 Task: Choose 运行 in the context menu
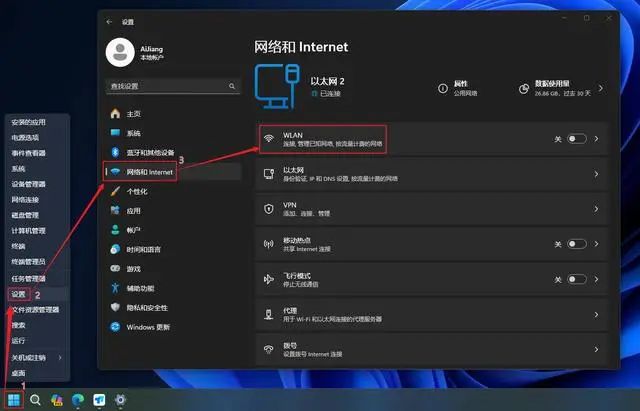[18, 340]
